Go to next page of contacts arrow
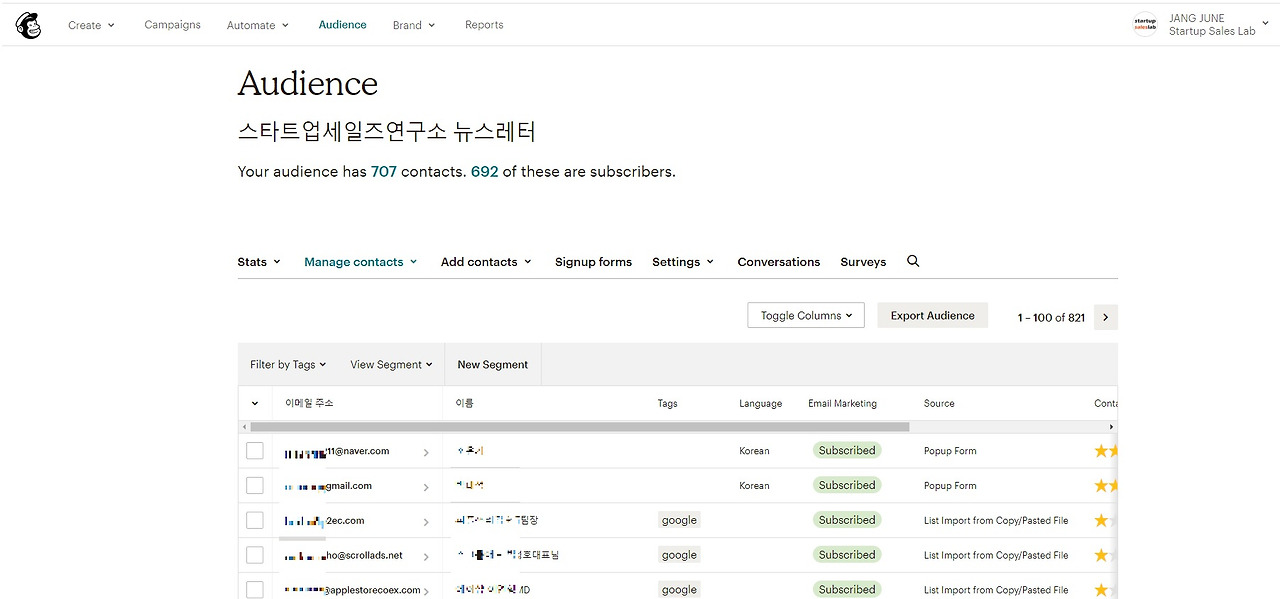This screenshot has height=599, width=1280. click(x=1105, y=317)
